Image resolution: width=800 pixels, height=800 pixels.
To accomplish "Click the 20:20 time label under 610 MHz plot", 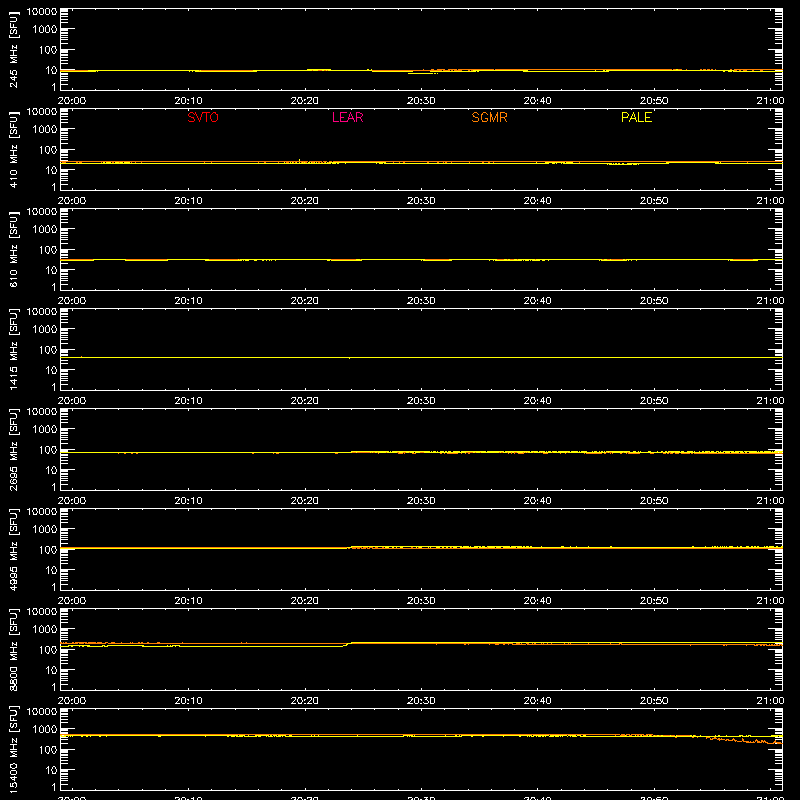I will 305,301.
